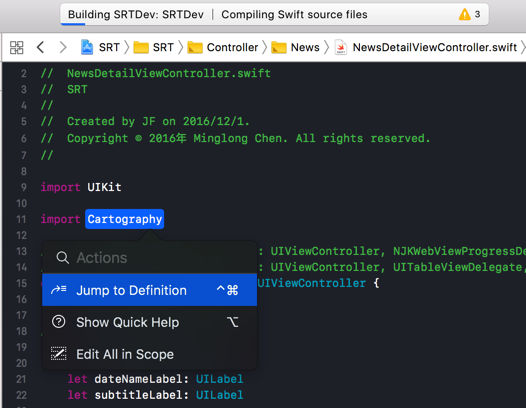This screenshot has height=408, width=526.
Task: Click the 'Building SRTDev: SRTDev' status text
Action: click(136, 14)
